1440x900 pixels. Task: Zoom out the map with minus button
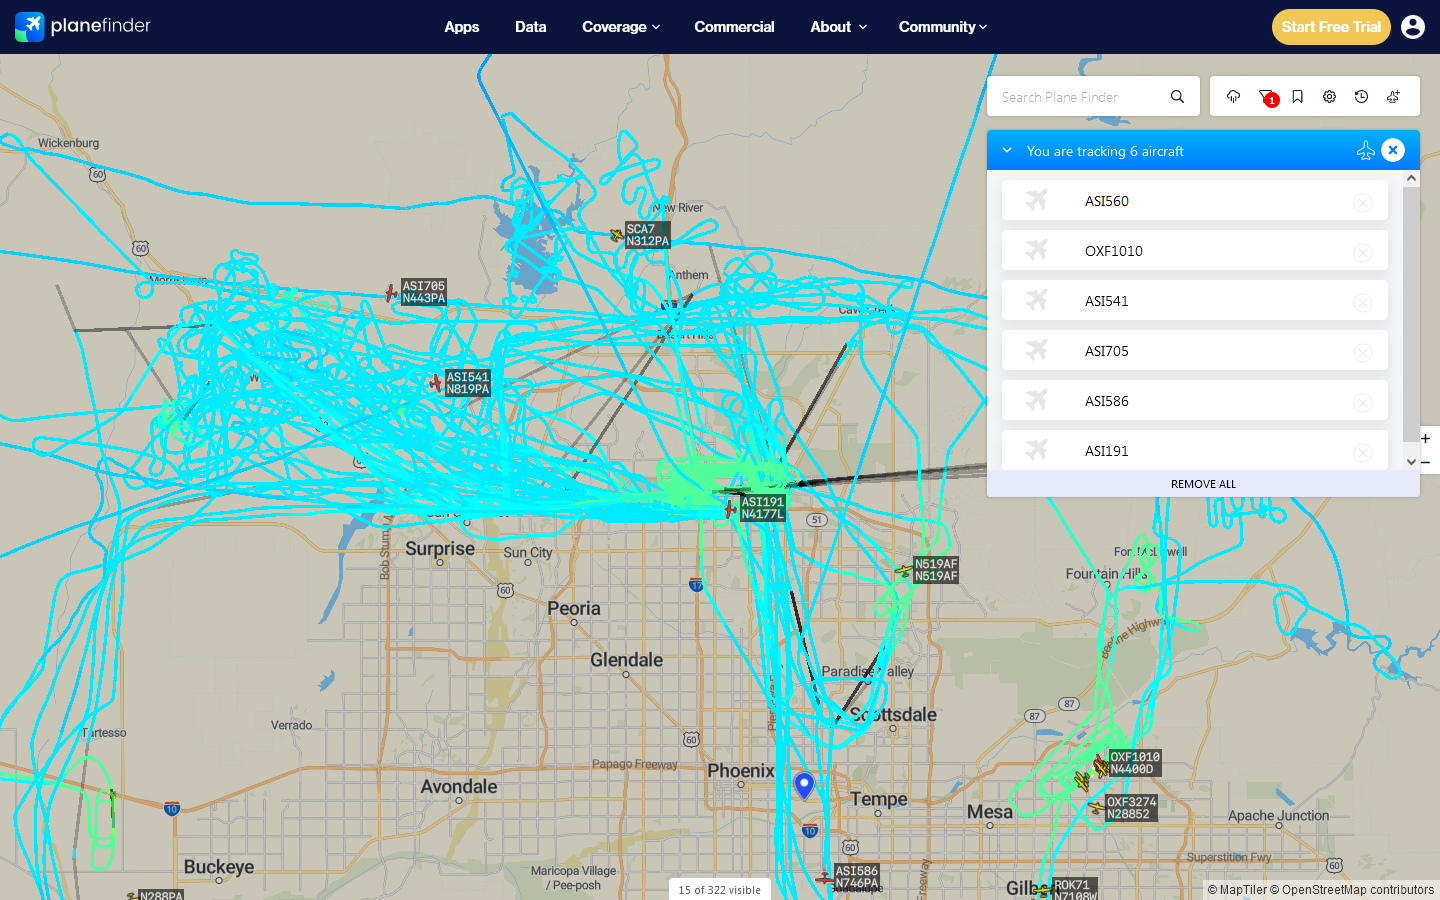(x=1426, y=462)
